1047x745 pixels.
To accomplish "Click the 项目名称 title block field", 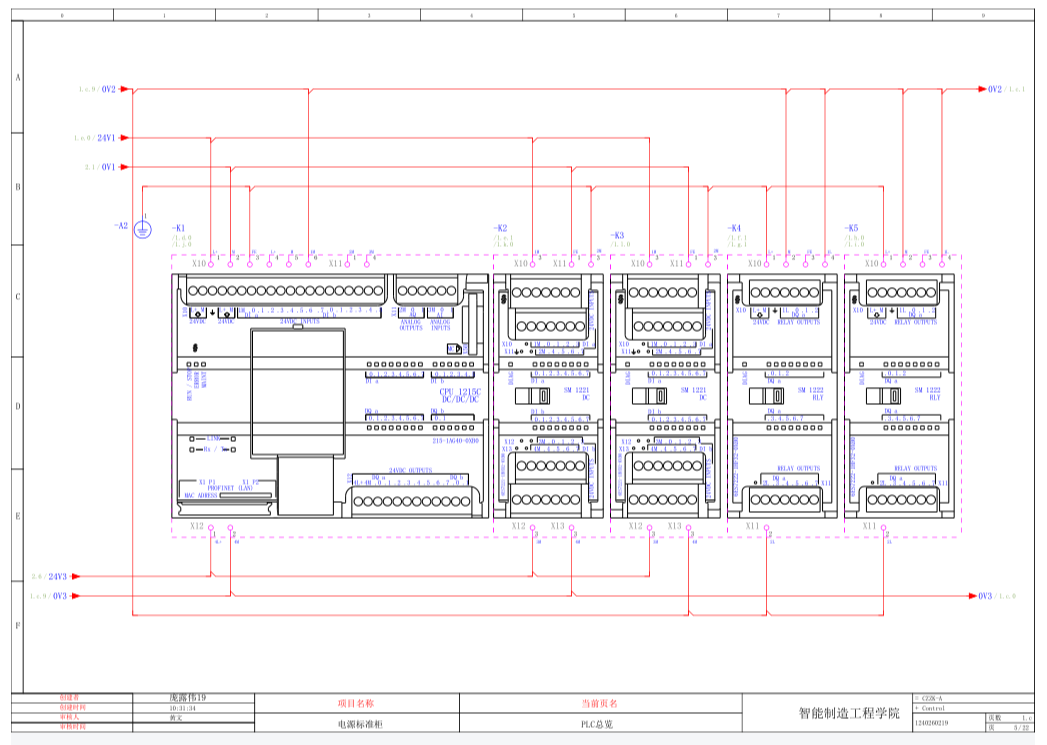I will 357,704.
